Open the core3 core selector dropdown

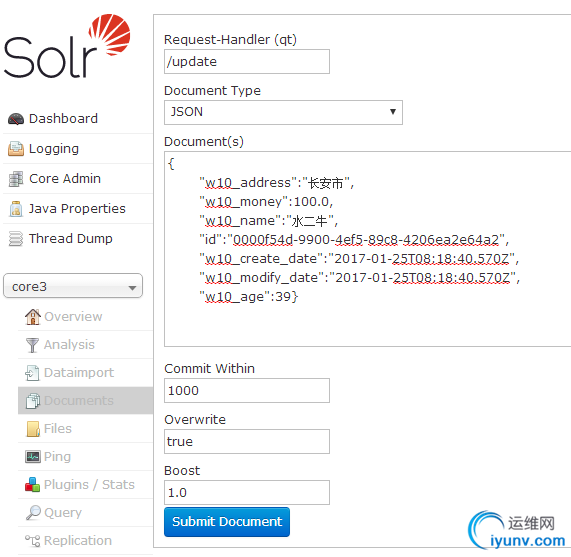point(73,286)
